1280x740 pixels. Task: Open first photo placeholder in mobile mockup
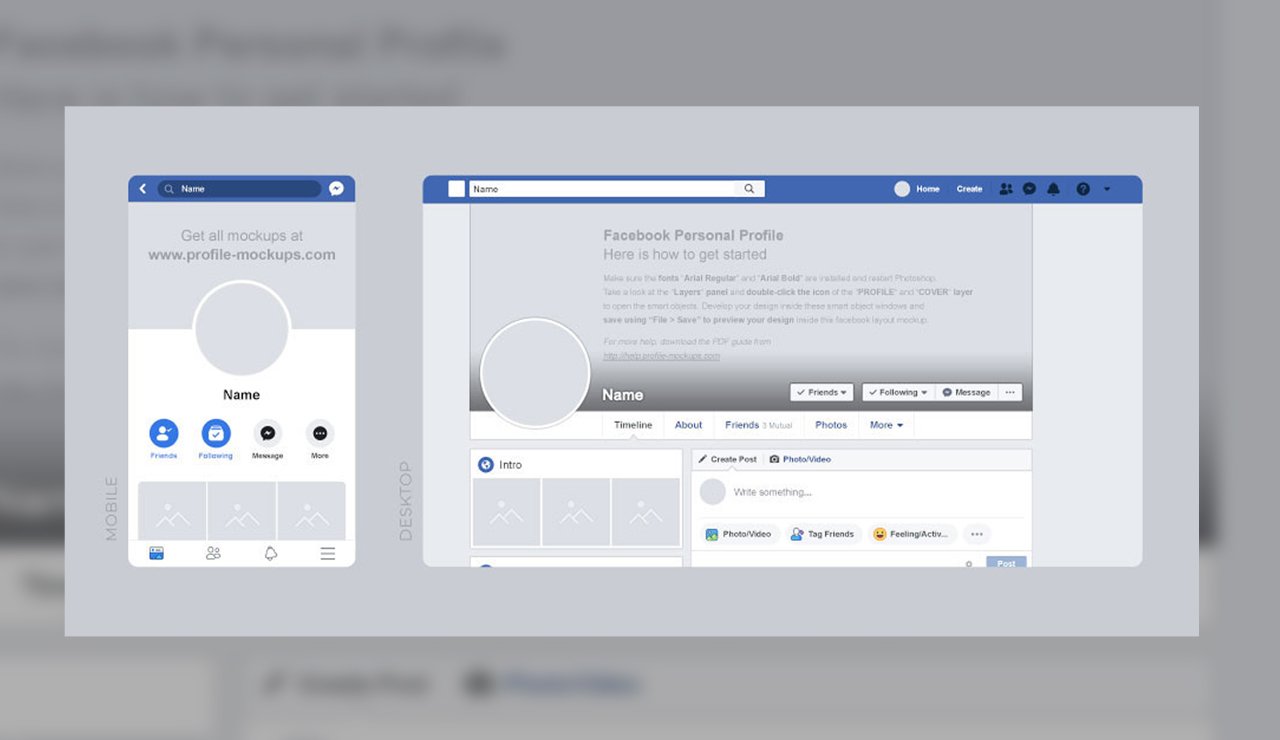pyautogui.click(x=172, y=511)
